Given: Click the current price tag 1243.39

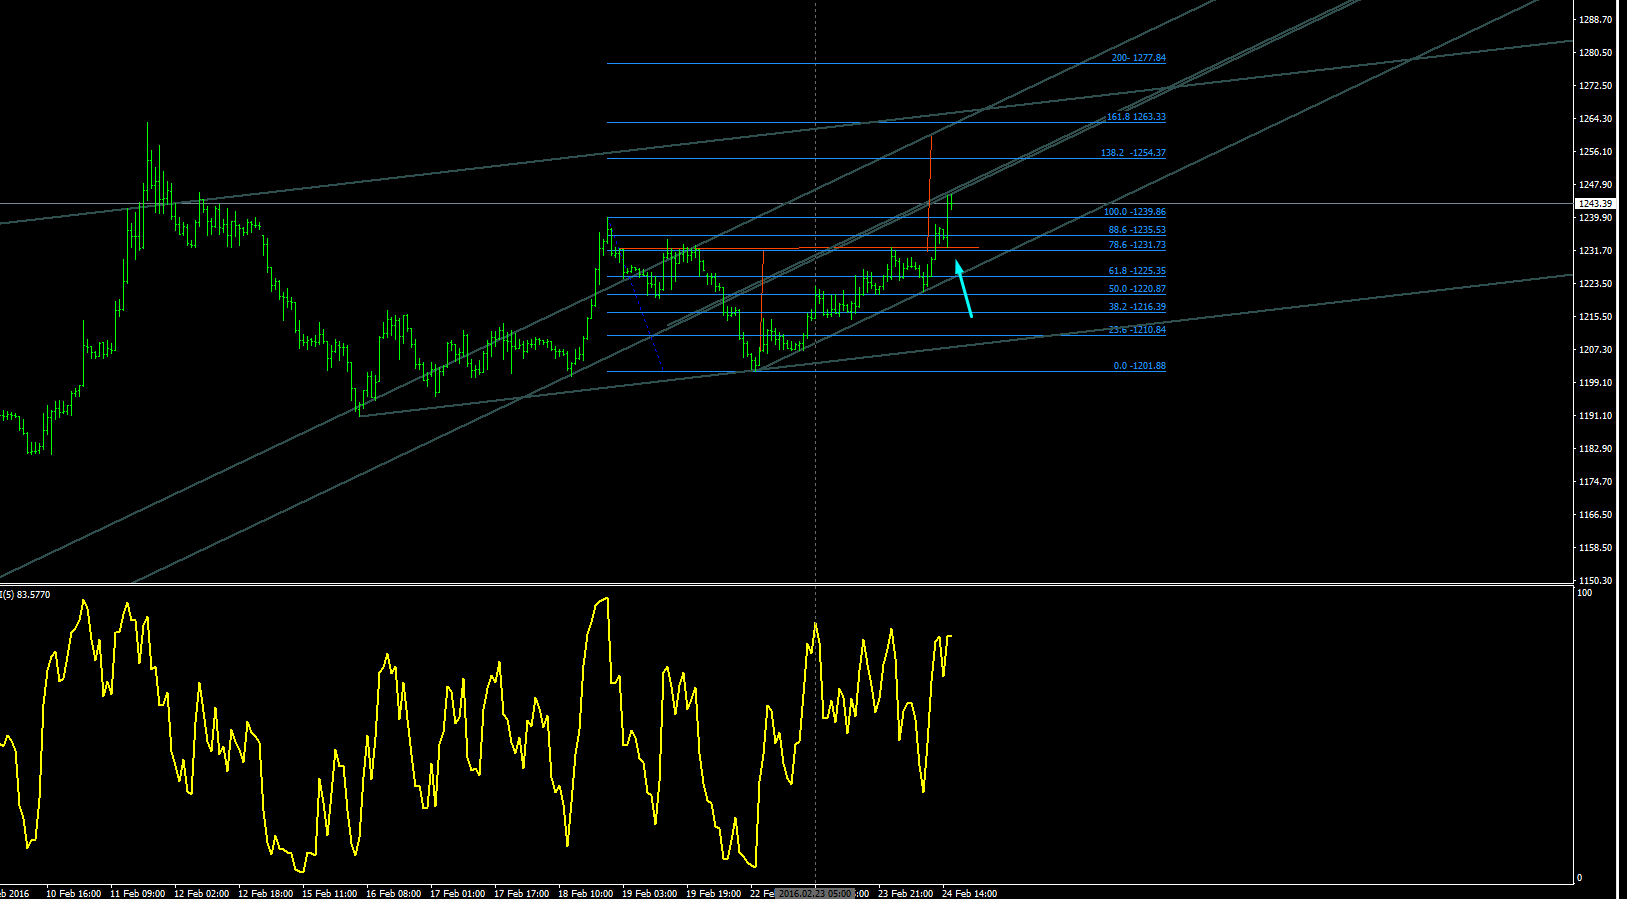Looking at the screenshot, I should point(1594,204).
